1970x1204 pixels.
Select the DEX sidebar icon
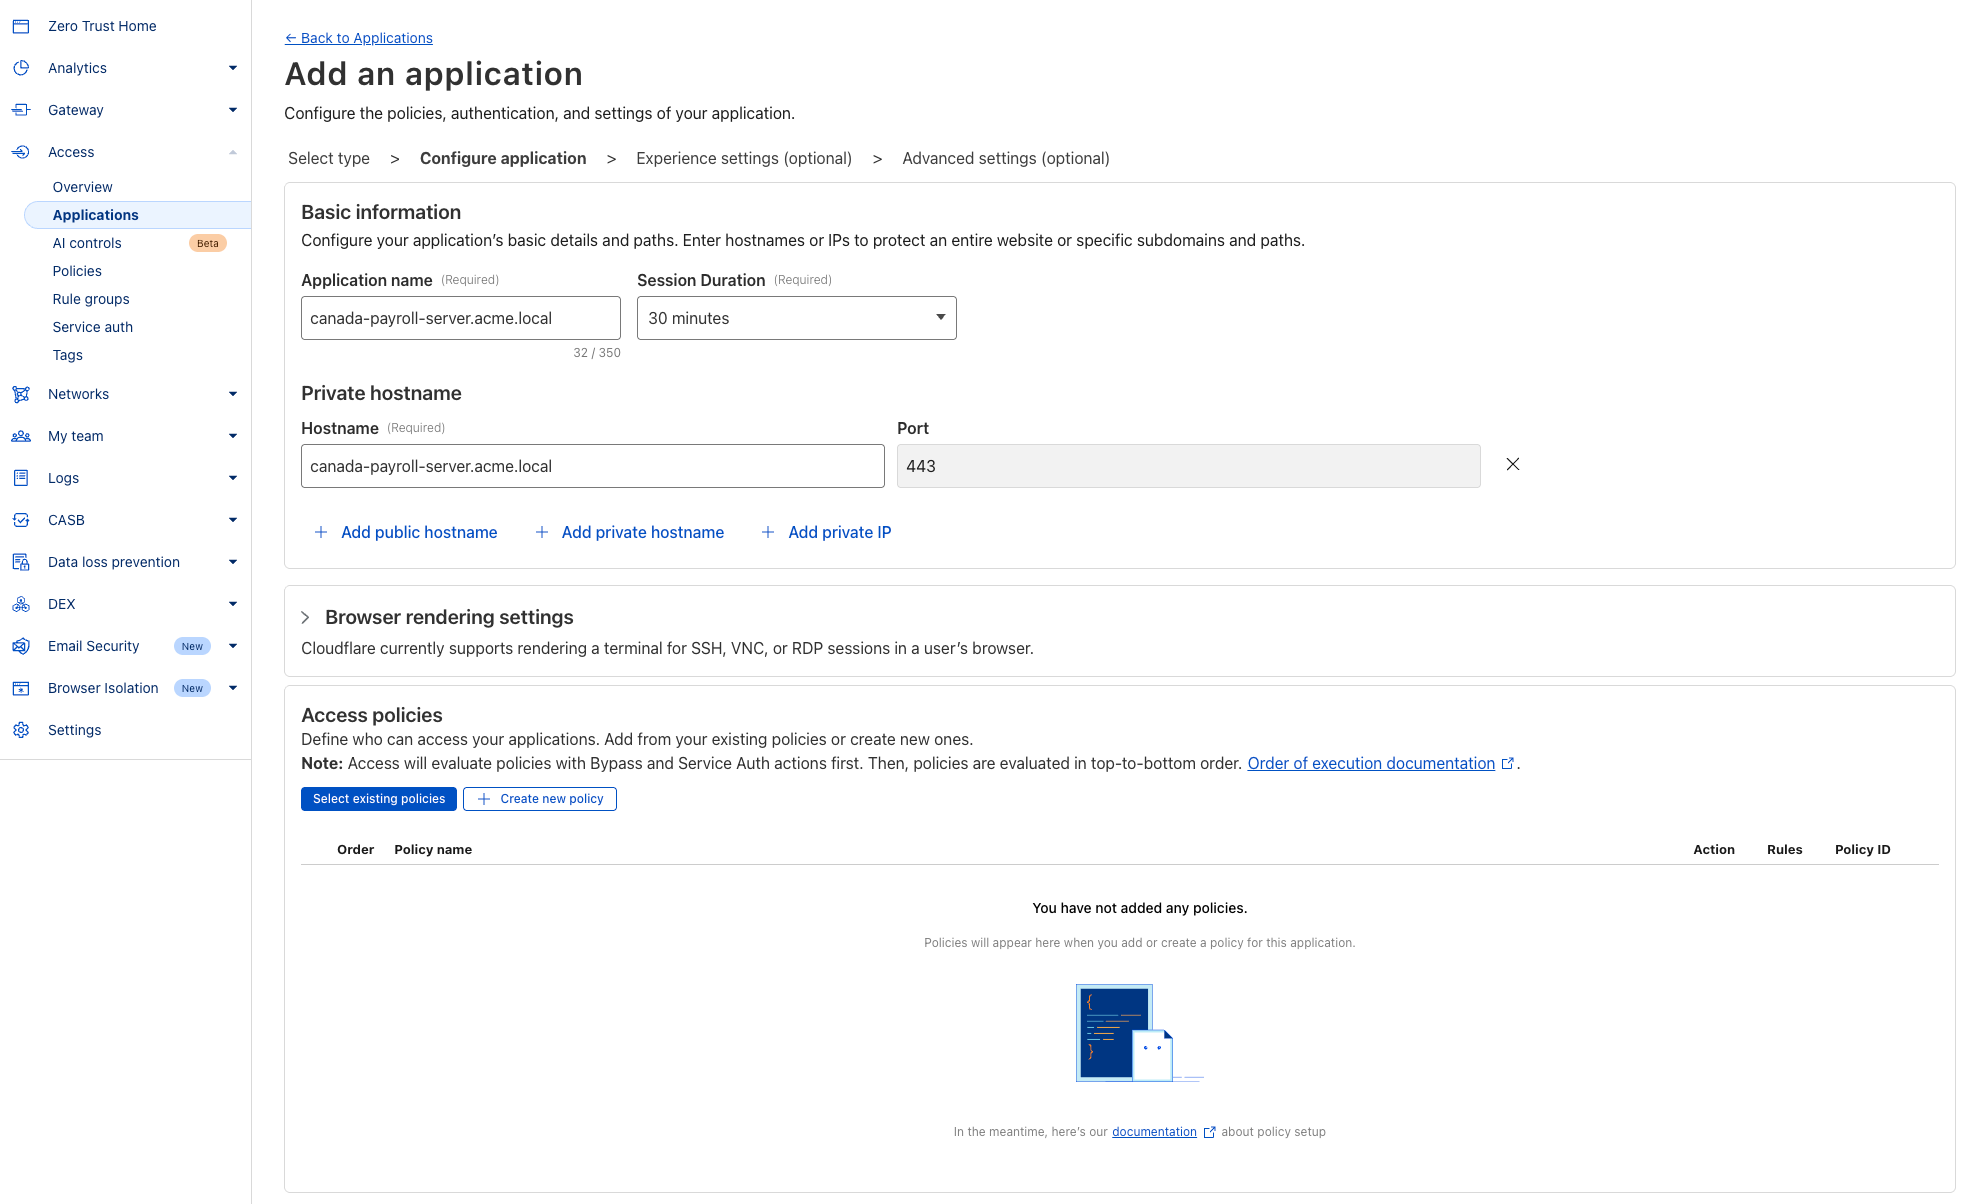[21, 603]
